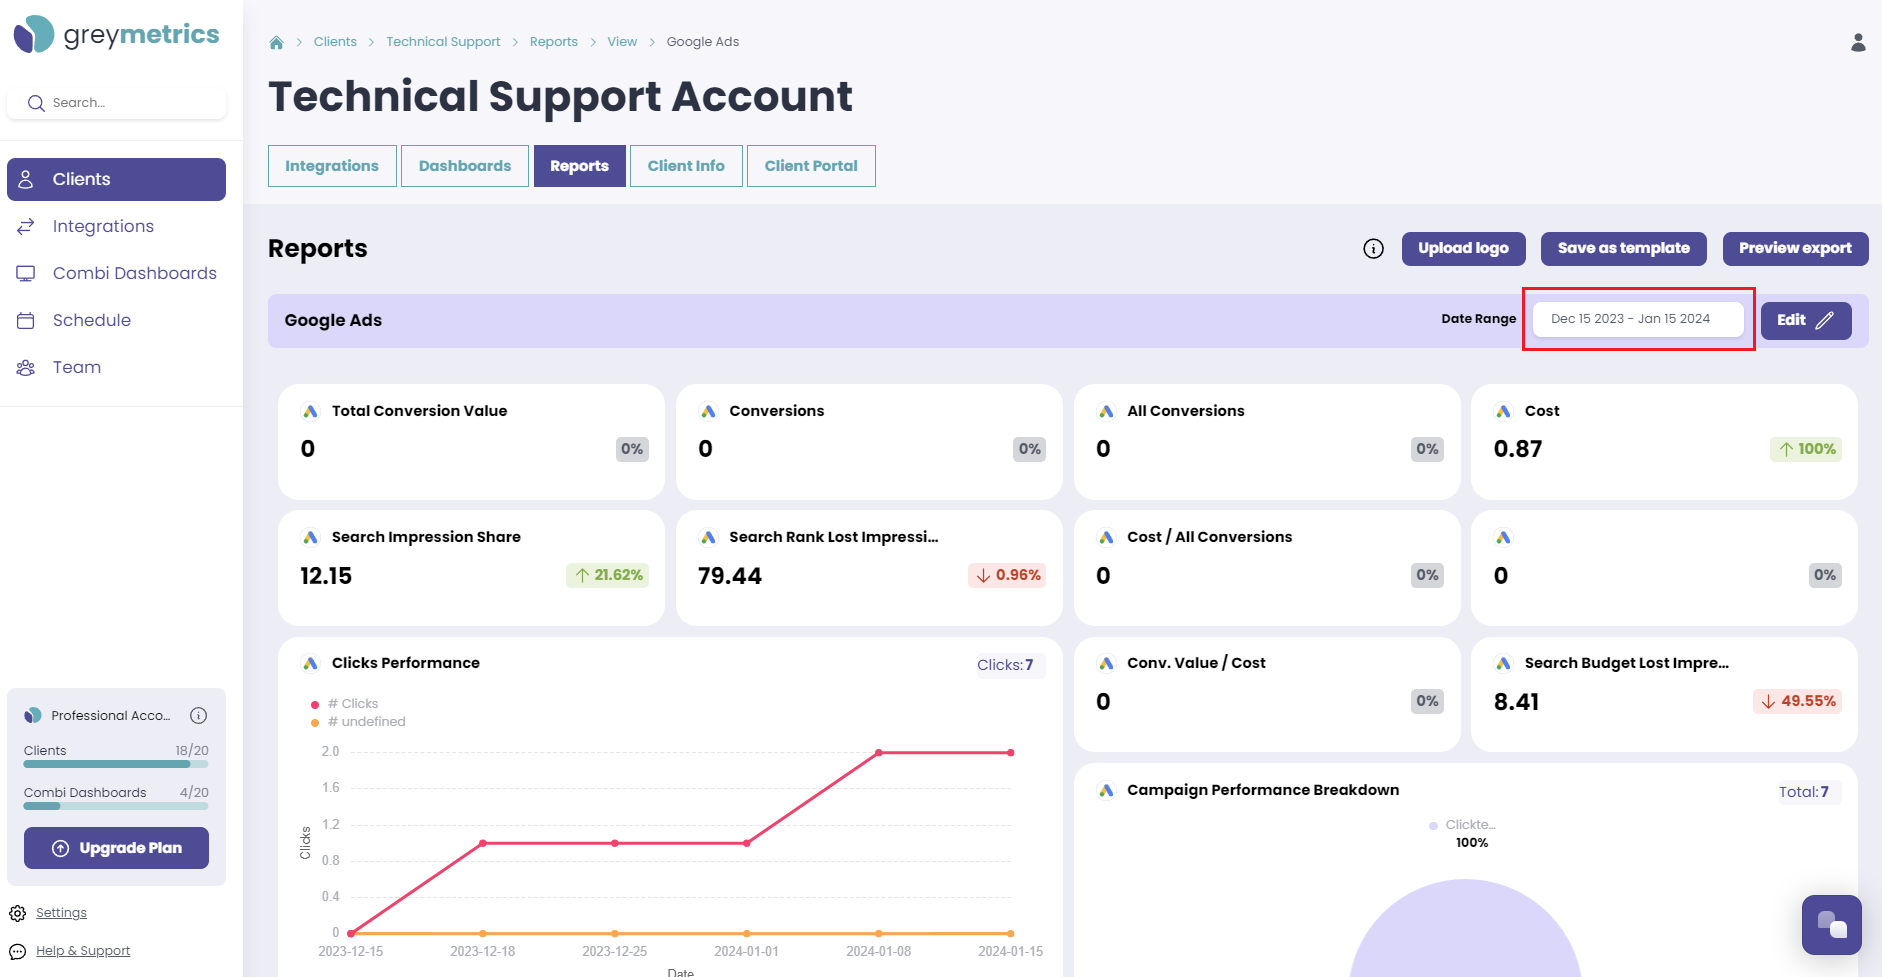Click the 0.96% decrease badge
This screenshot has width=1882, height=977.
tap(1008, 575)
